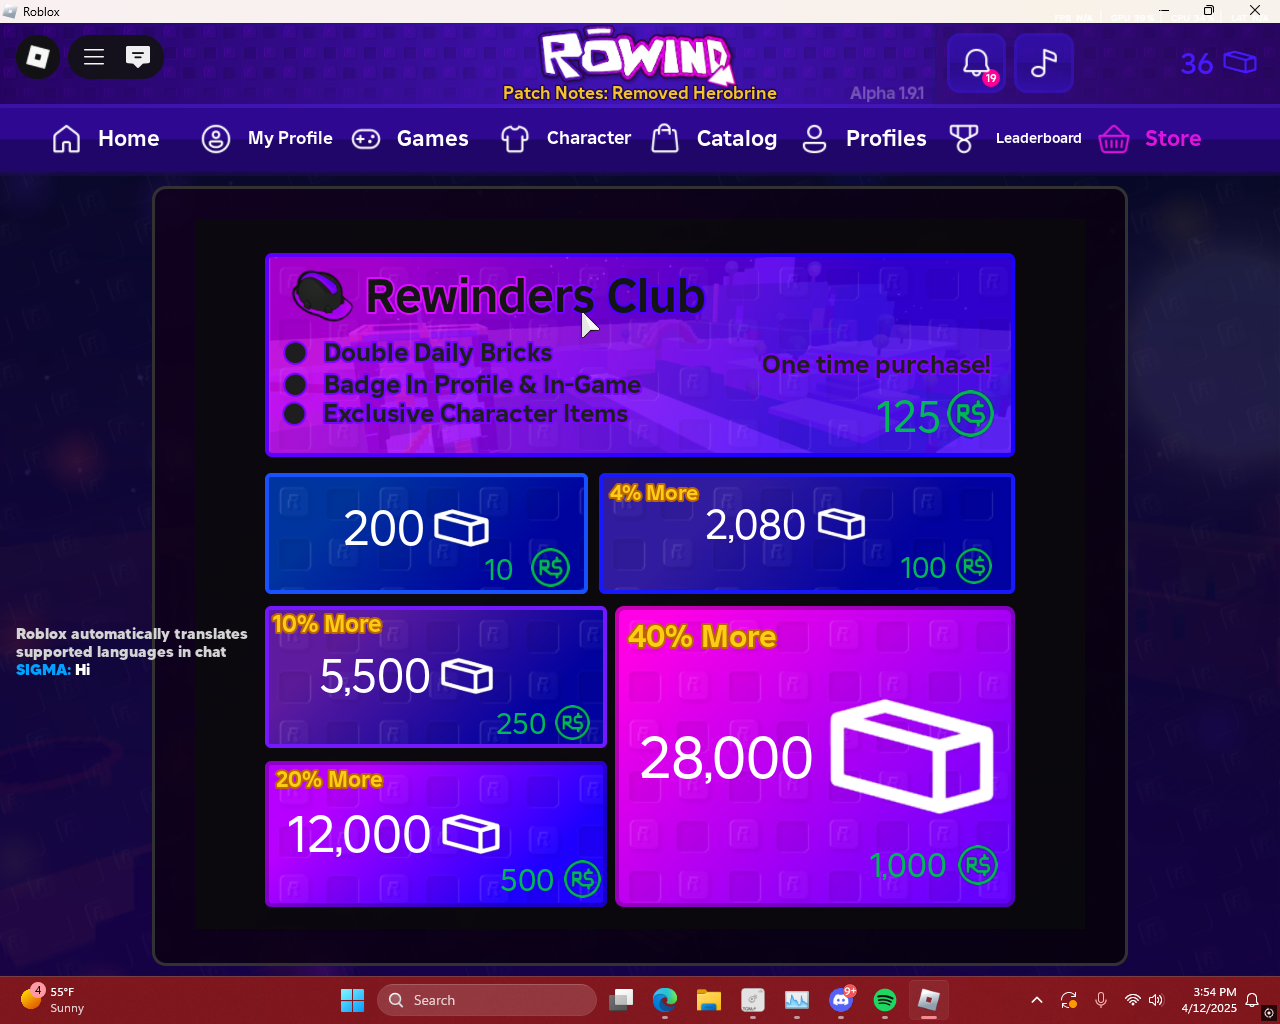Buy 200 bricks for 10 Robux

426,534
